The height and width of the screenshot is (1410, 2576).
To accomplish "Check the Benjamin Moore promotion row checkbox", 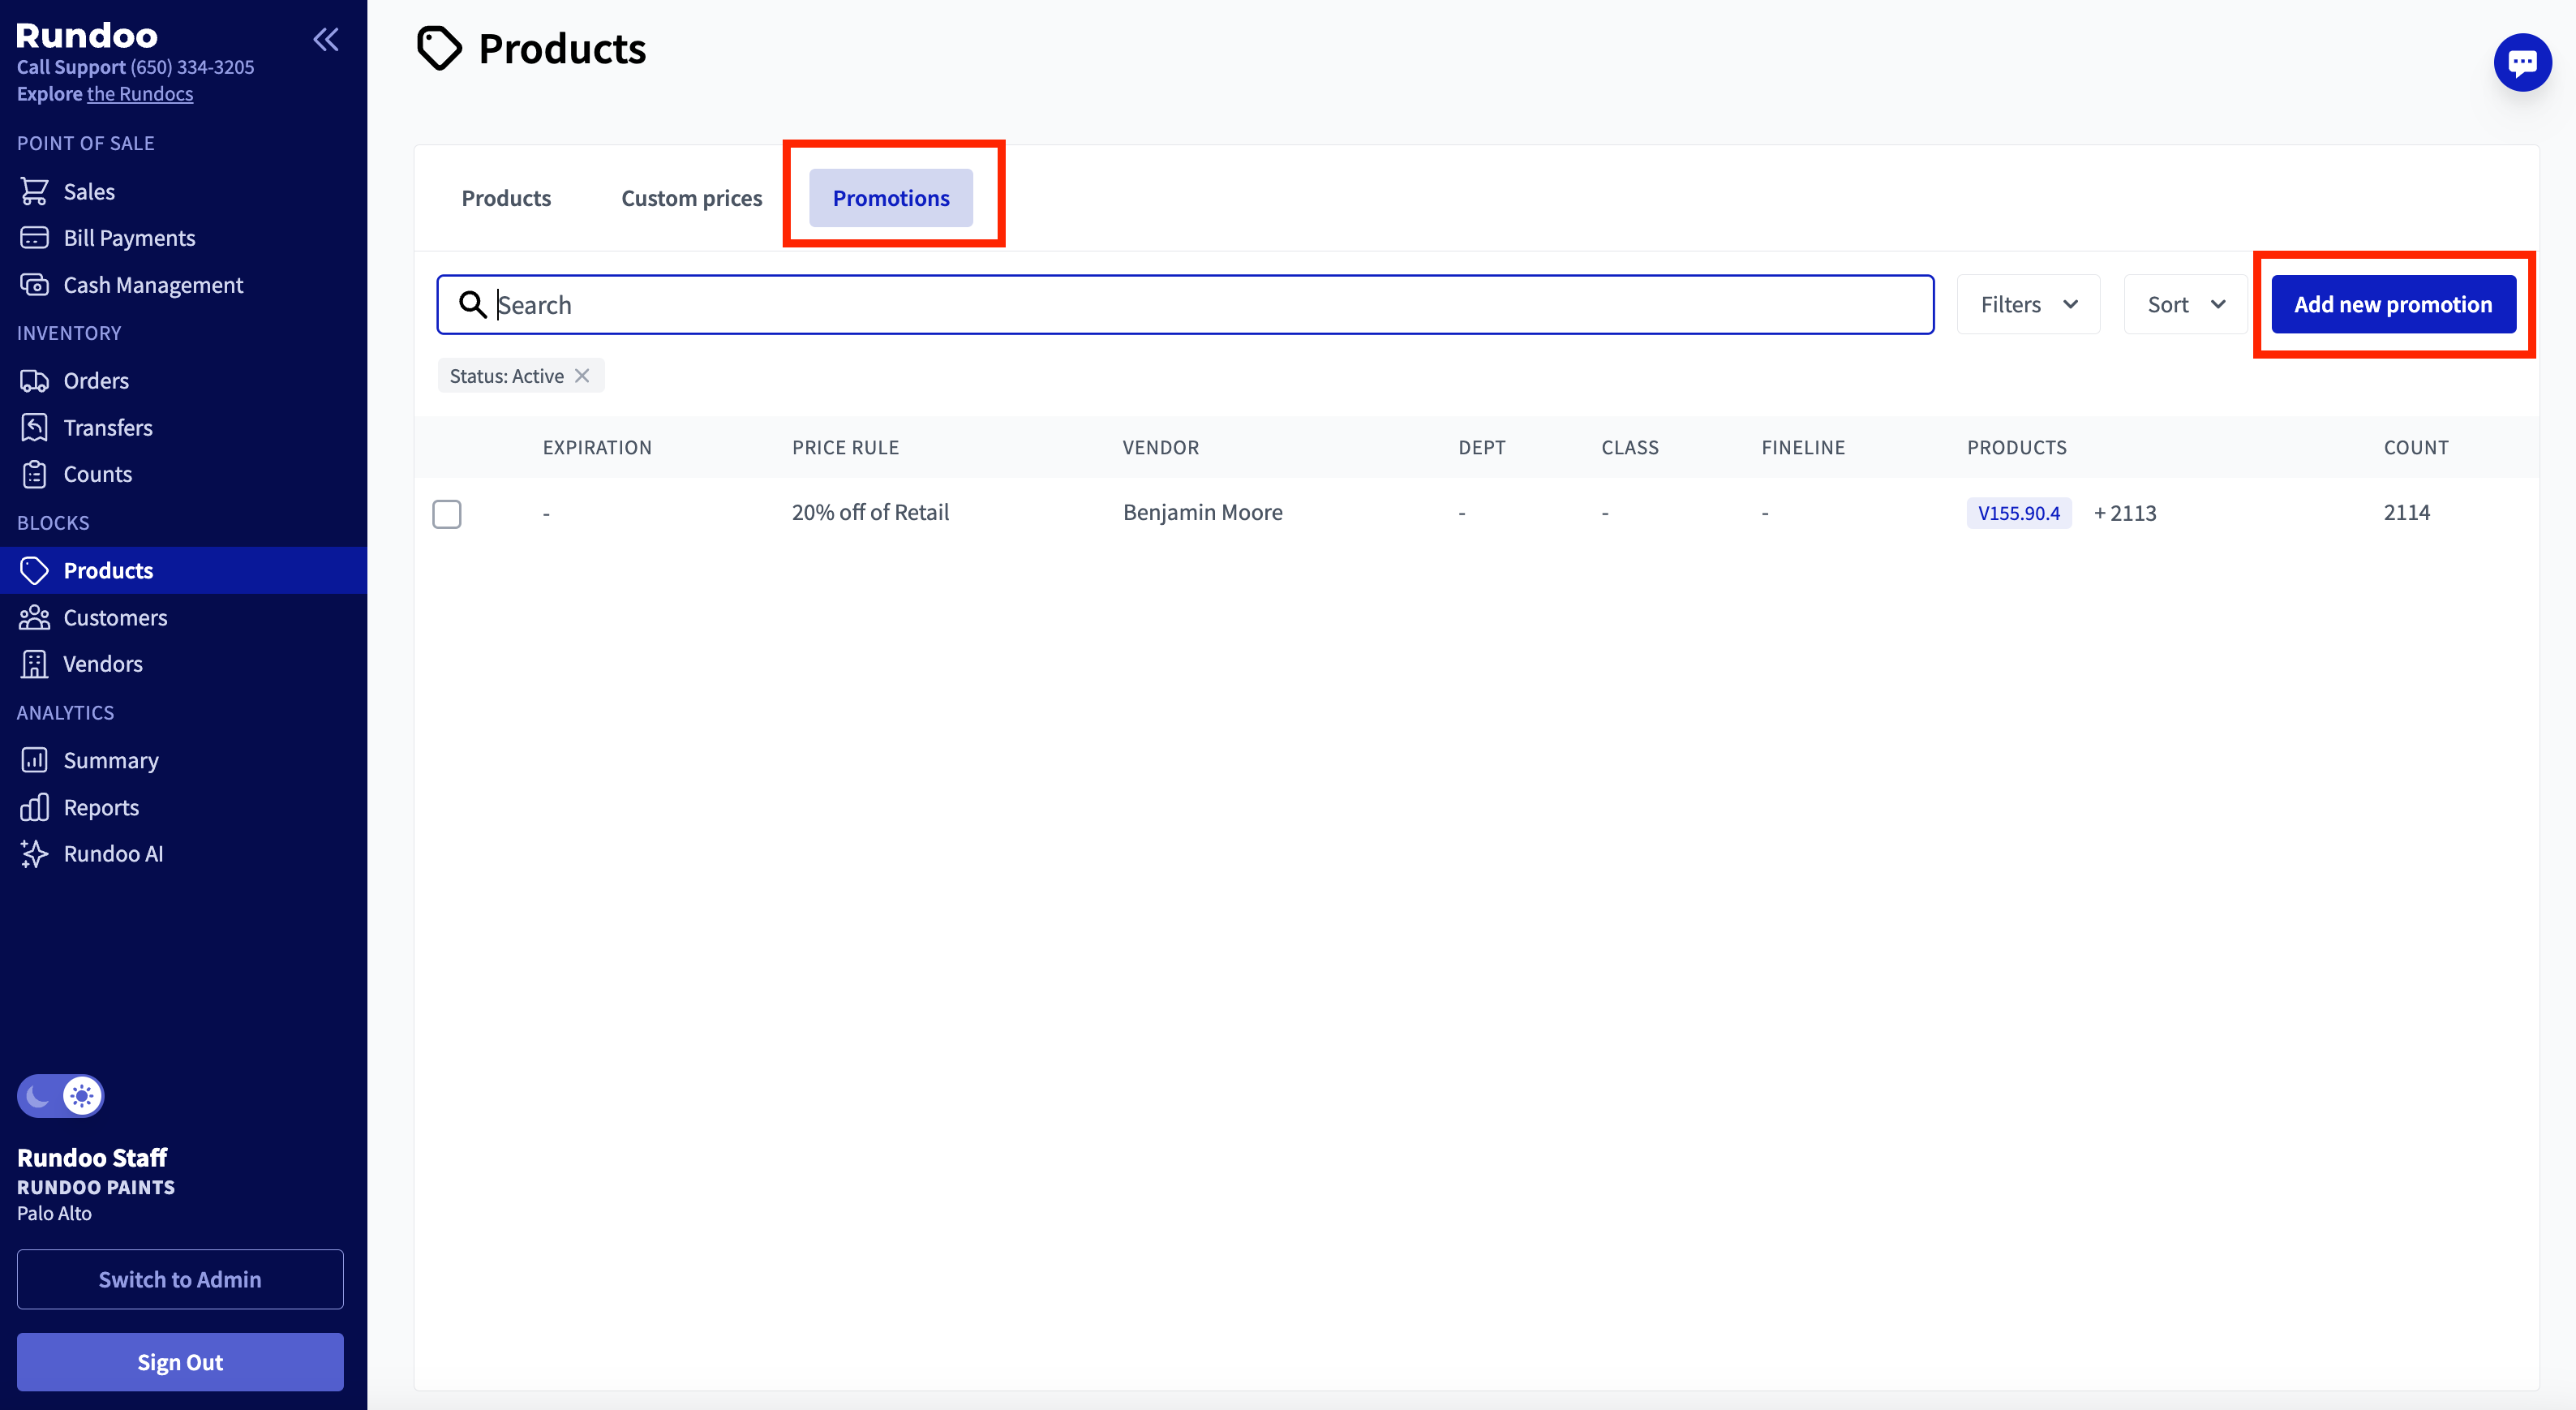I will click(x=447, y=514).
